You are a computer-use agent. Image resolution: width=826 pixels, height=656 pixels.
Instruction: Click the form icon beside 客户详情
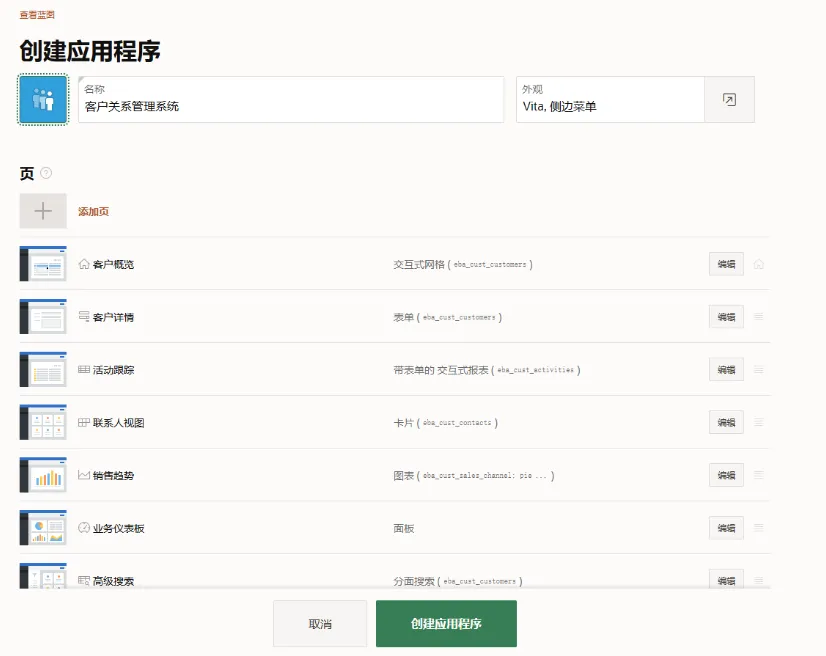84,317
